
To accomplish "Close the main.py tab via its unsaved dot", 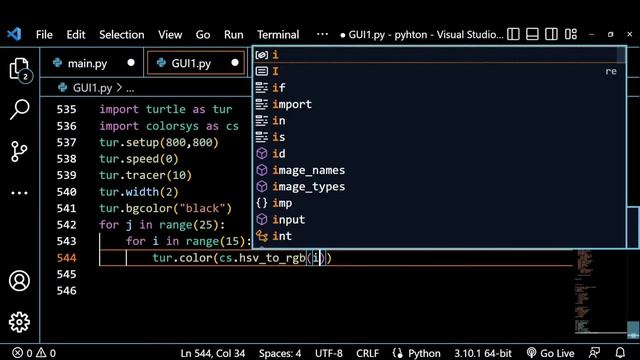I will (x=131, y=63).
